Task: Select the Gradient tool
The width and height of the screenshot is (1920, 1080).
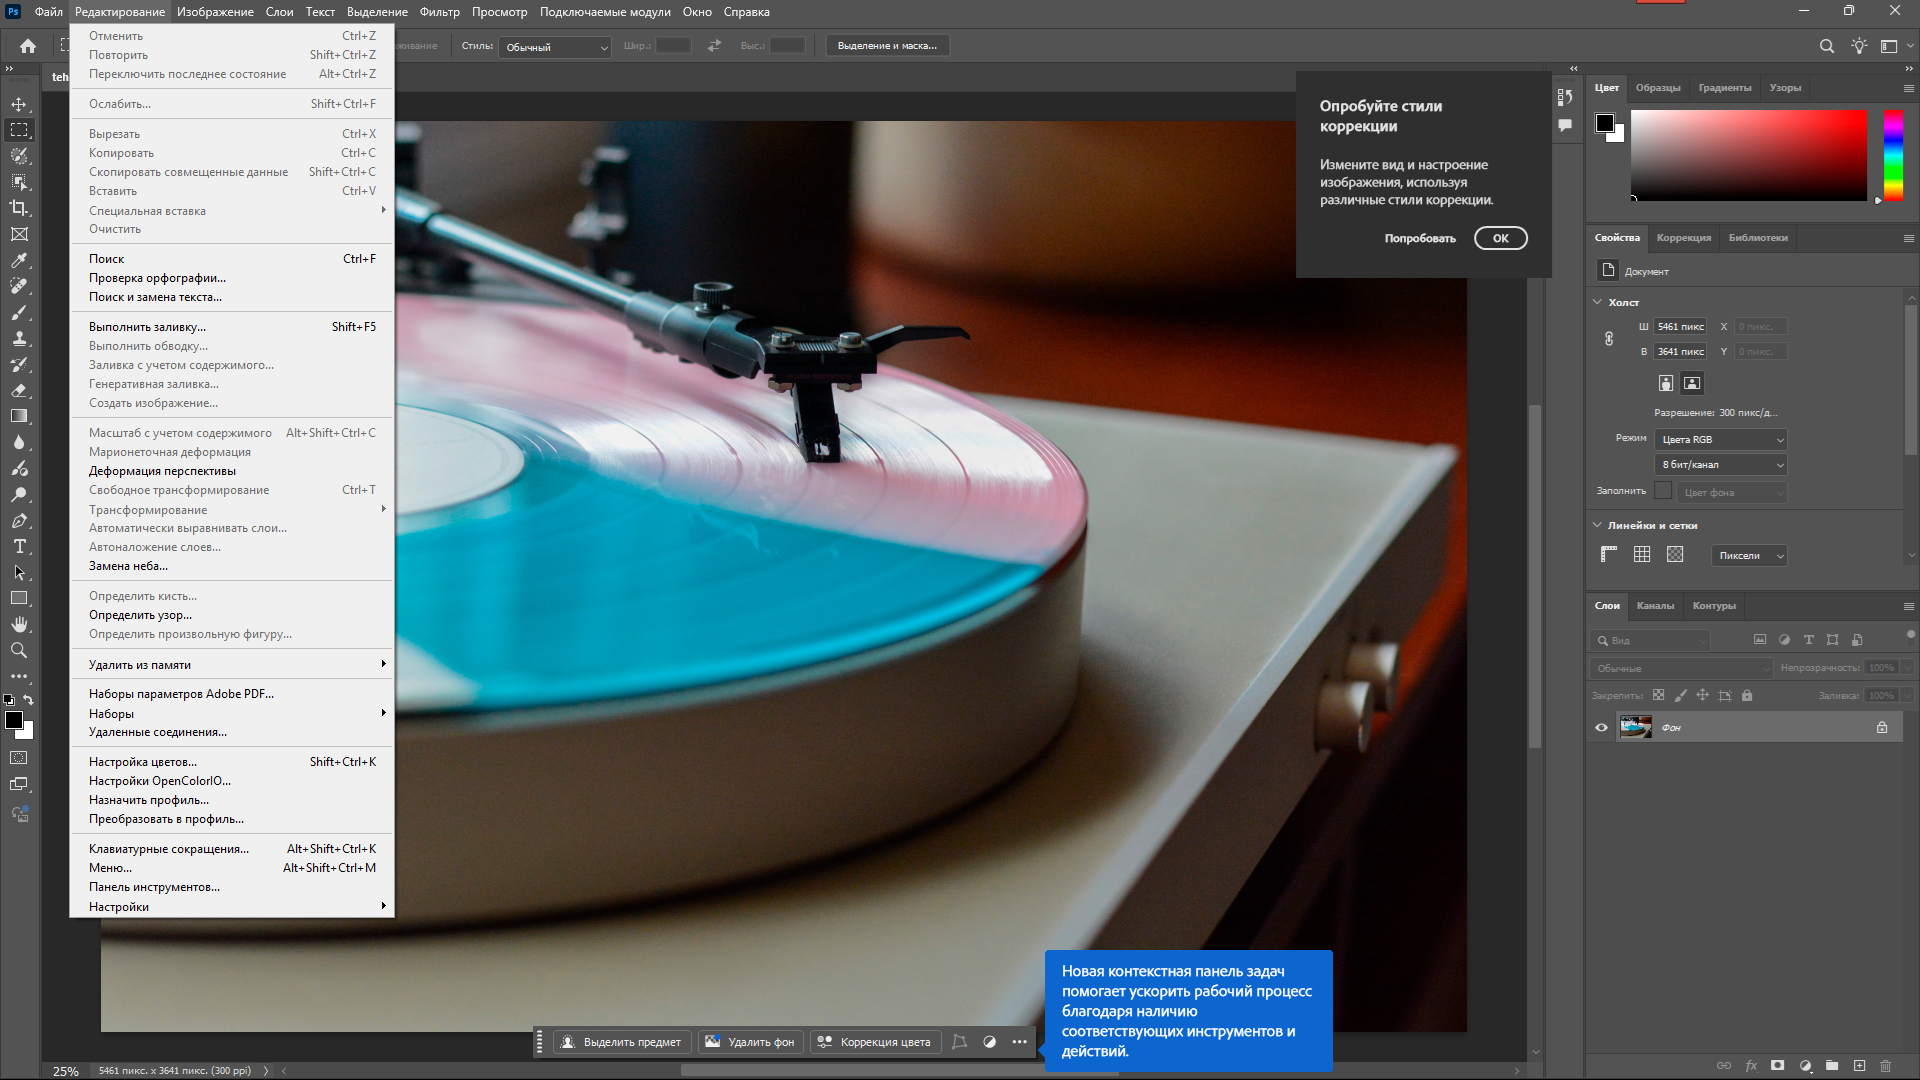Action: tap(19, 416)
